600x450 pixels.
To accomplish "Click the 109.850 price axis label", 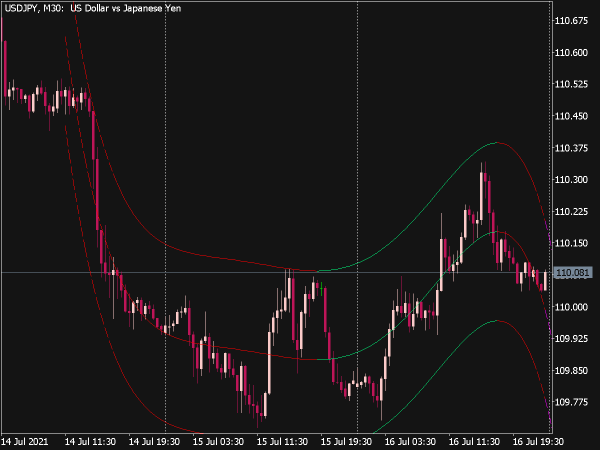I will (571, 370).
